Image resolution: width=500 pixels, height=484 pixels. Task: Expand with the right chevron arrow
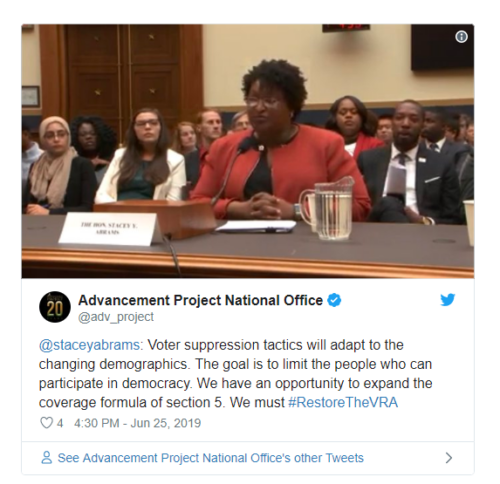click(x=449, y=458)
